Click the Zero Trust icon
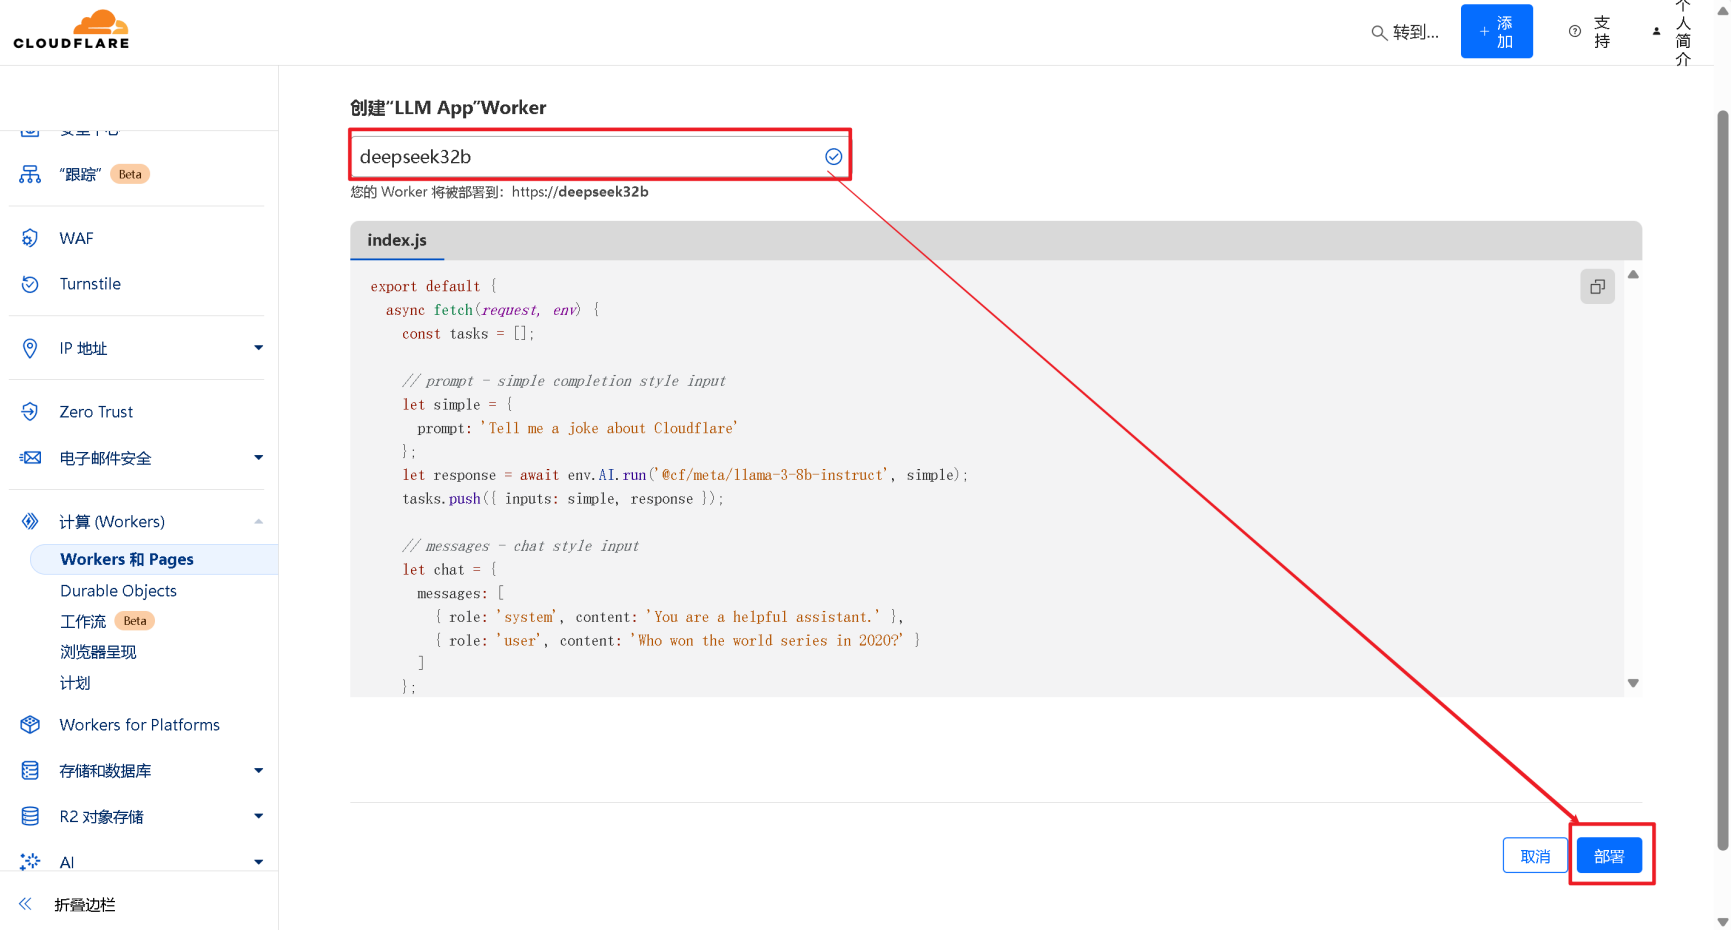Viewport: 1731px width, 930px height. tap(30, 412)
